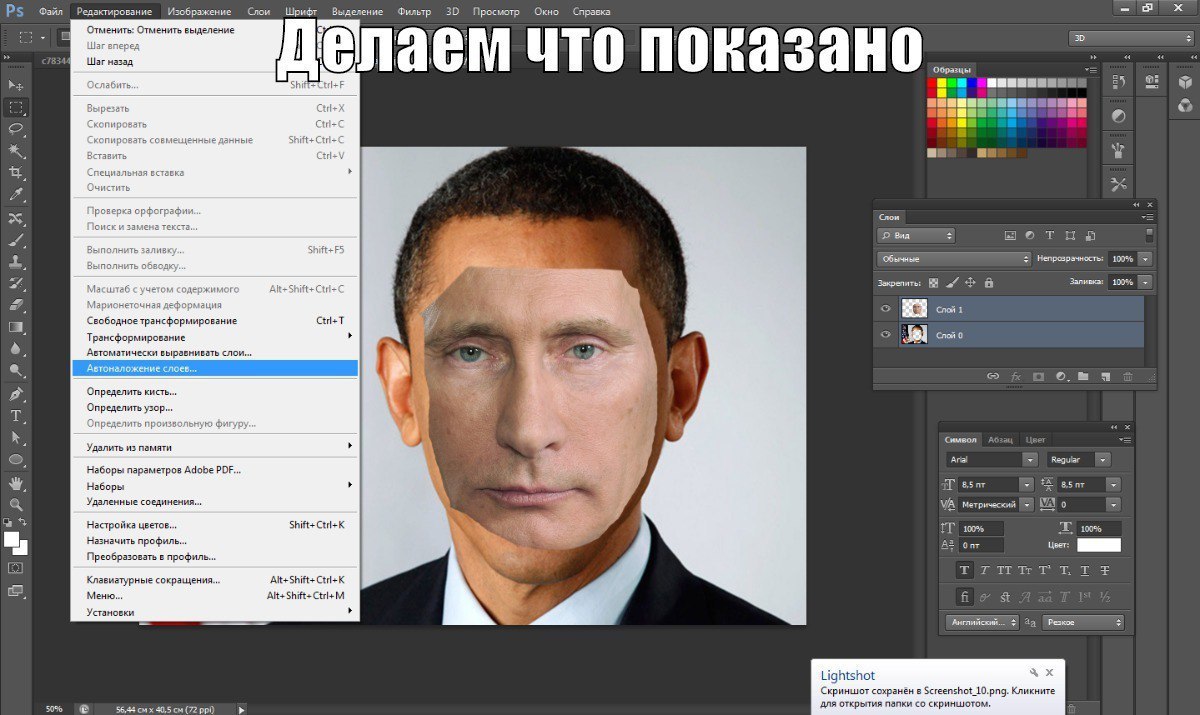Create new adjustment layer icon
The width and height of the screenshot is (1200, 715).
(x=1060, y=376)
